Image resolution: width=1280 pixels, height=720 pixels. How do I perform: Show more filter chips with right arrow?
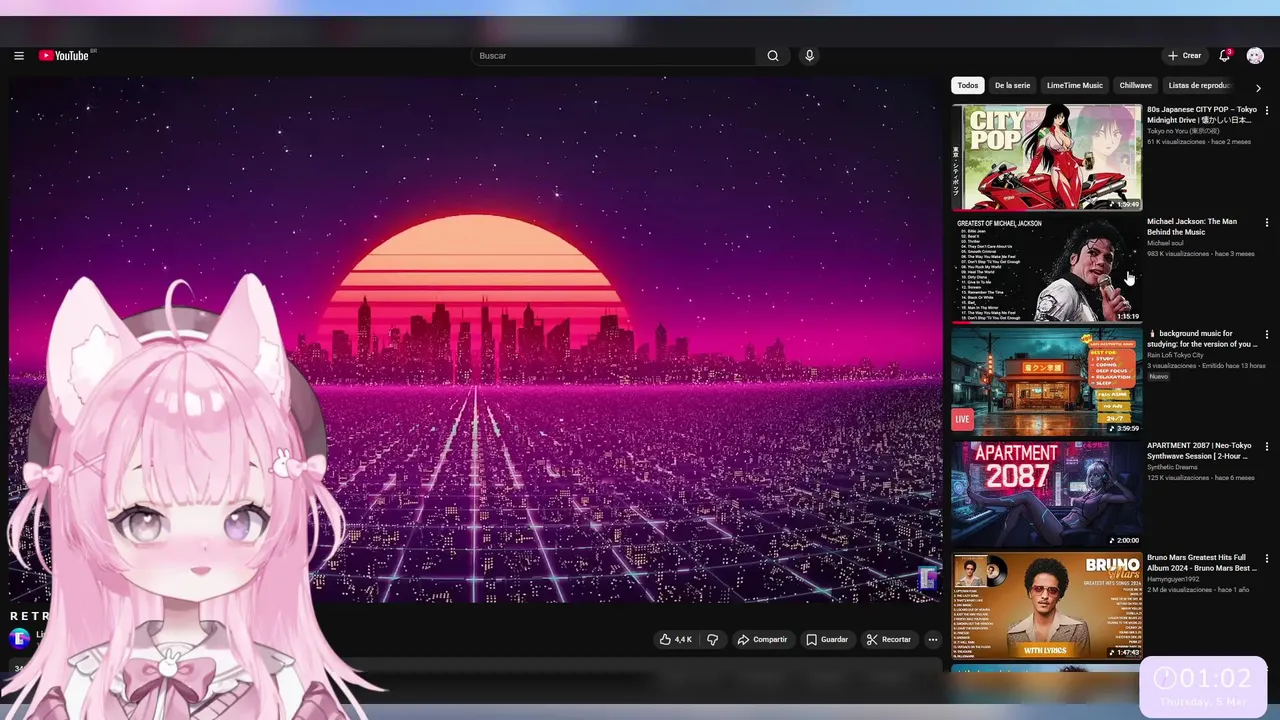(1258, 88)
